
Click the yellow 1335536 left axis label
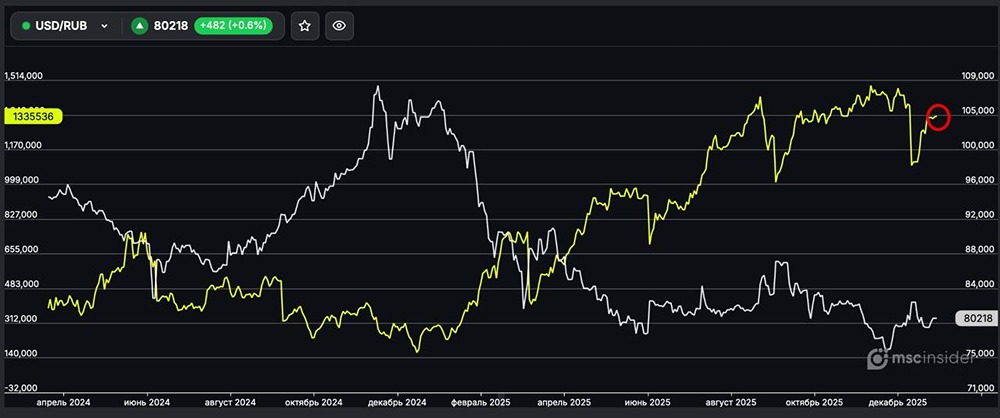pos(33,117)
